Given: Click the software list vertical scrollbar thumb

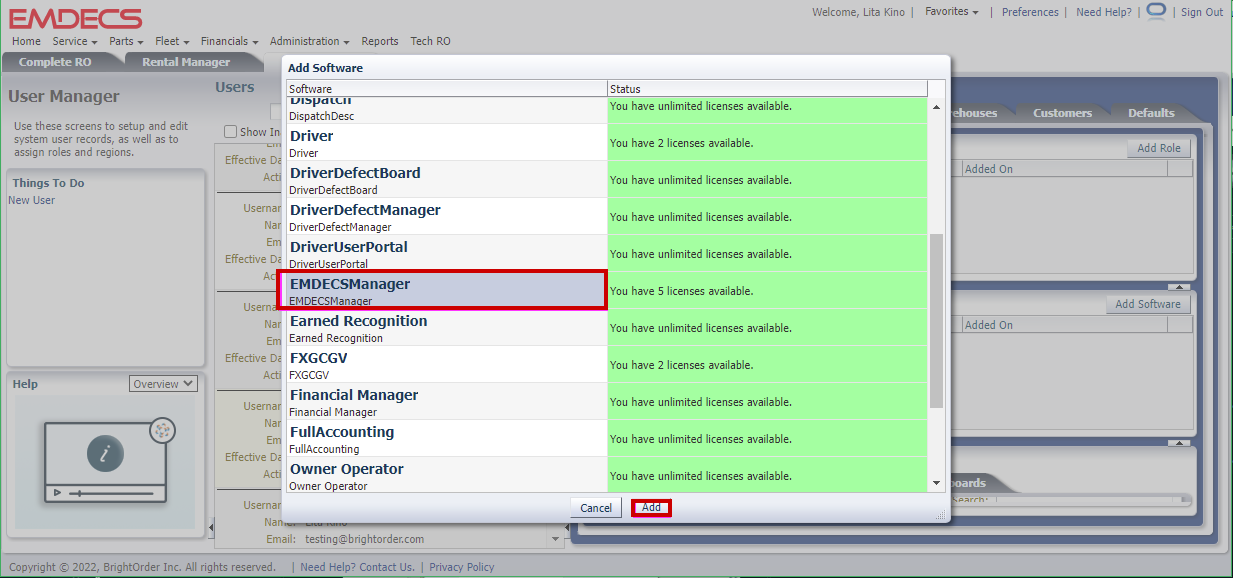Looking at the screenshot, I should pyautogui.click(x=937, y=322).
